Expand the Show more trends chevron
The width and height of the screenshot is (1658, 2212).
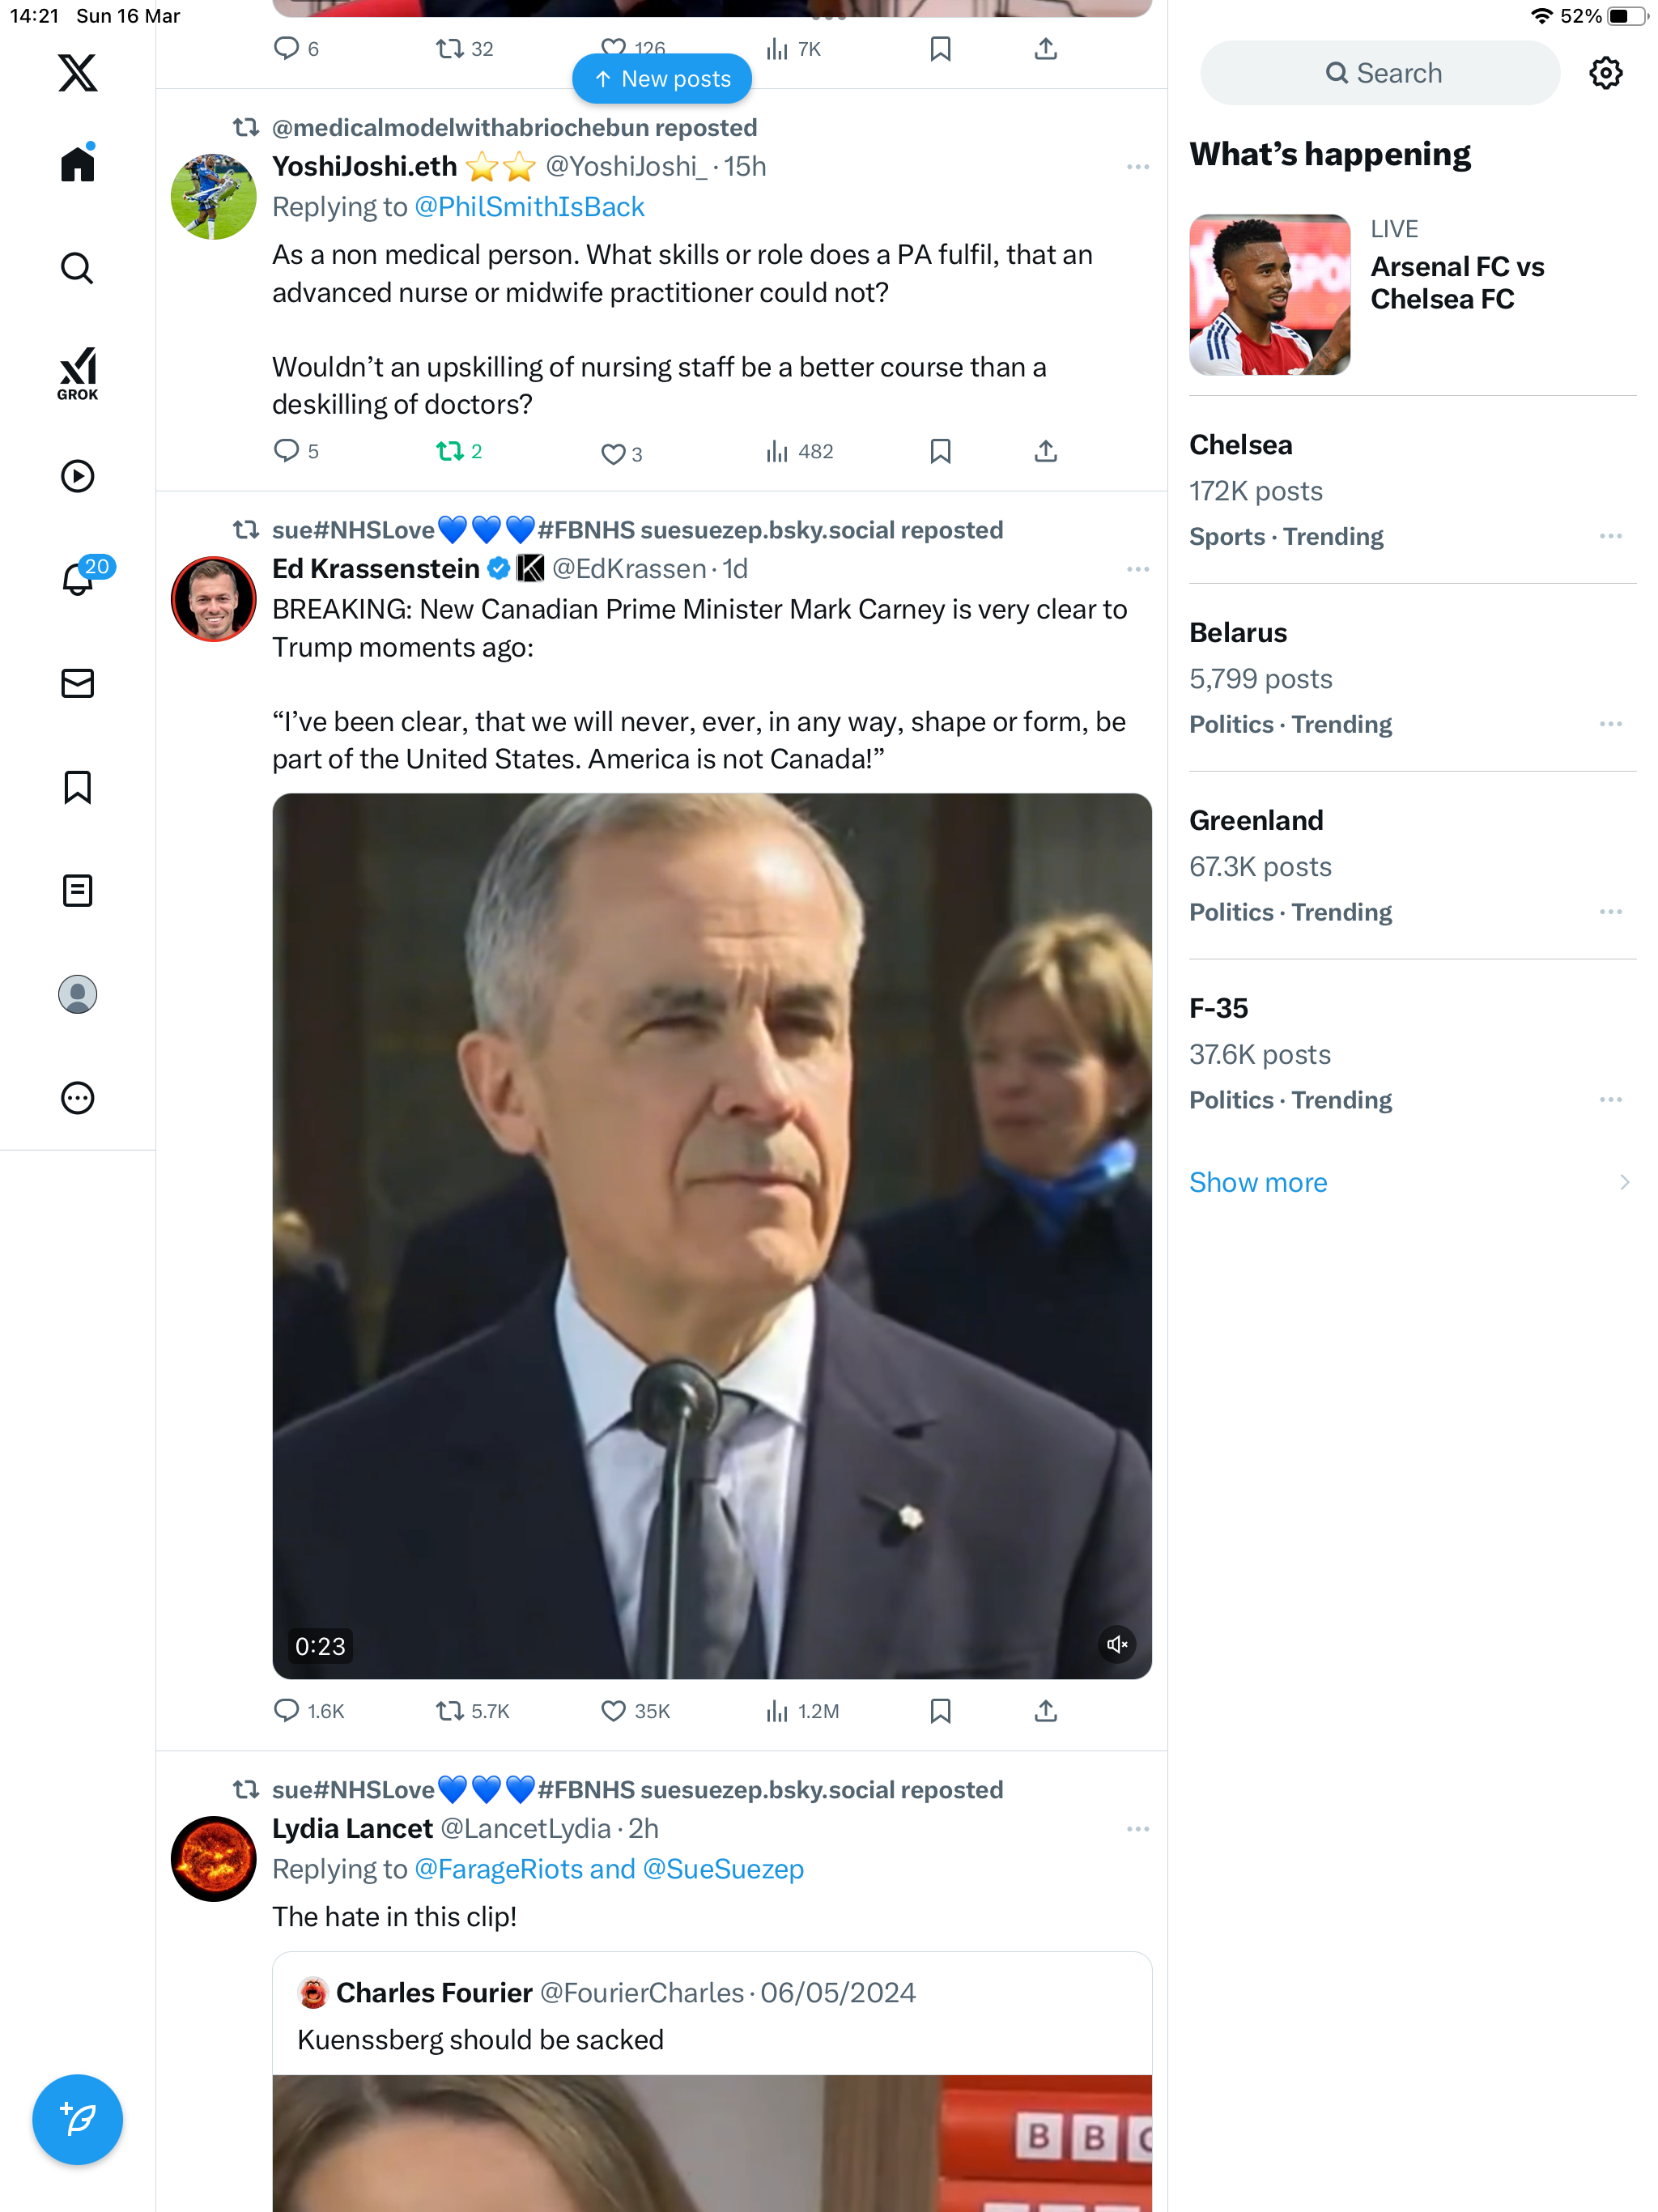[x=1623, y=1182]
